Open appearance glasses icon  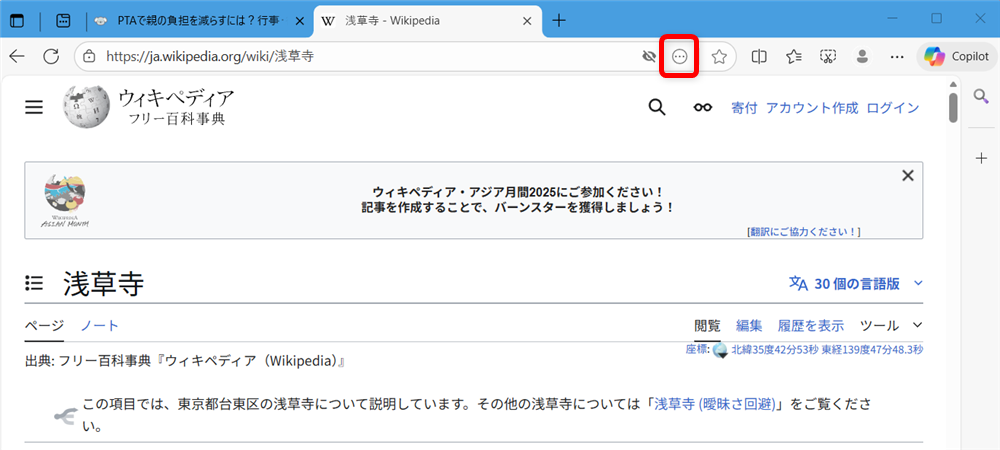tap(703, 108)
